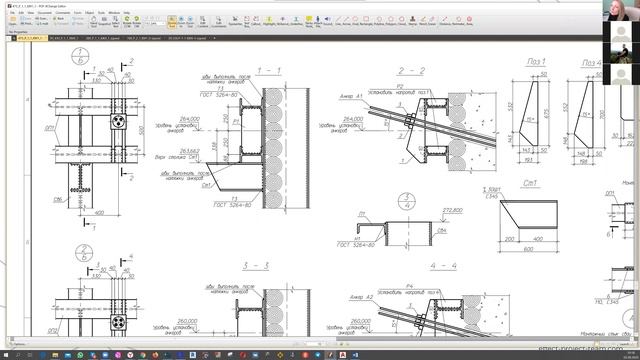
Task: Select the Cloud annotation tool
Action: (x=402, y=21)
